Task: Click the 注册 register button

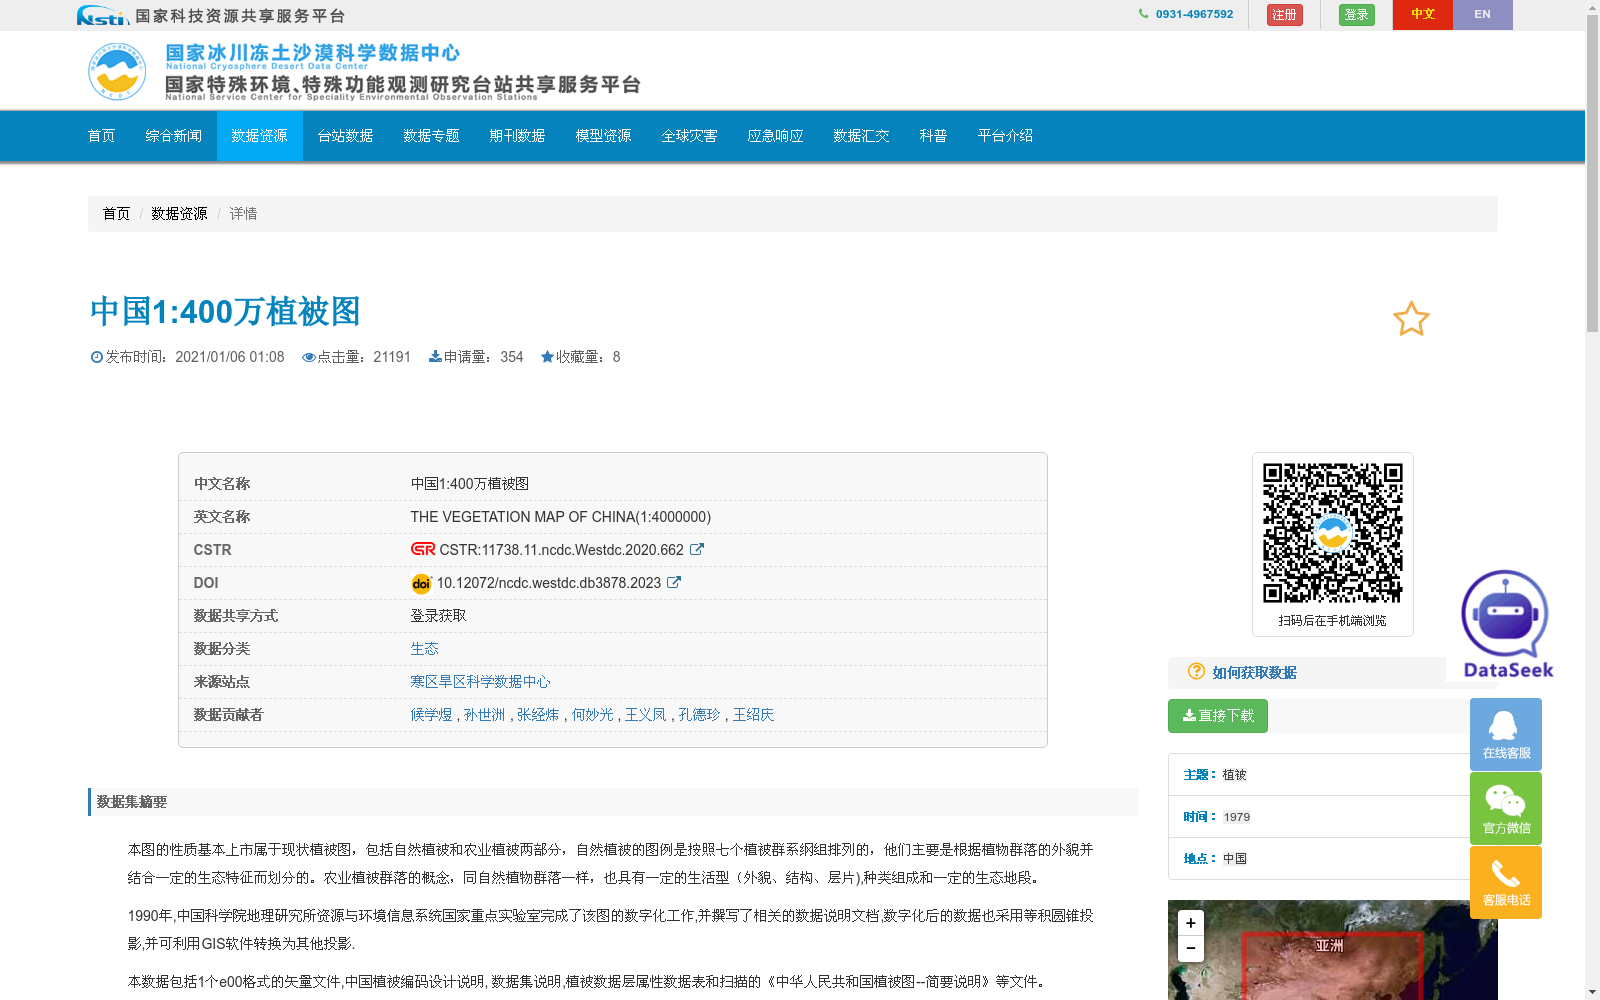Action: pos(1285,15)
